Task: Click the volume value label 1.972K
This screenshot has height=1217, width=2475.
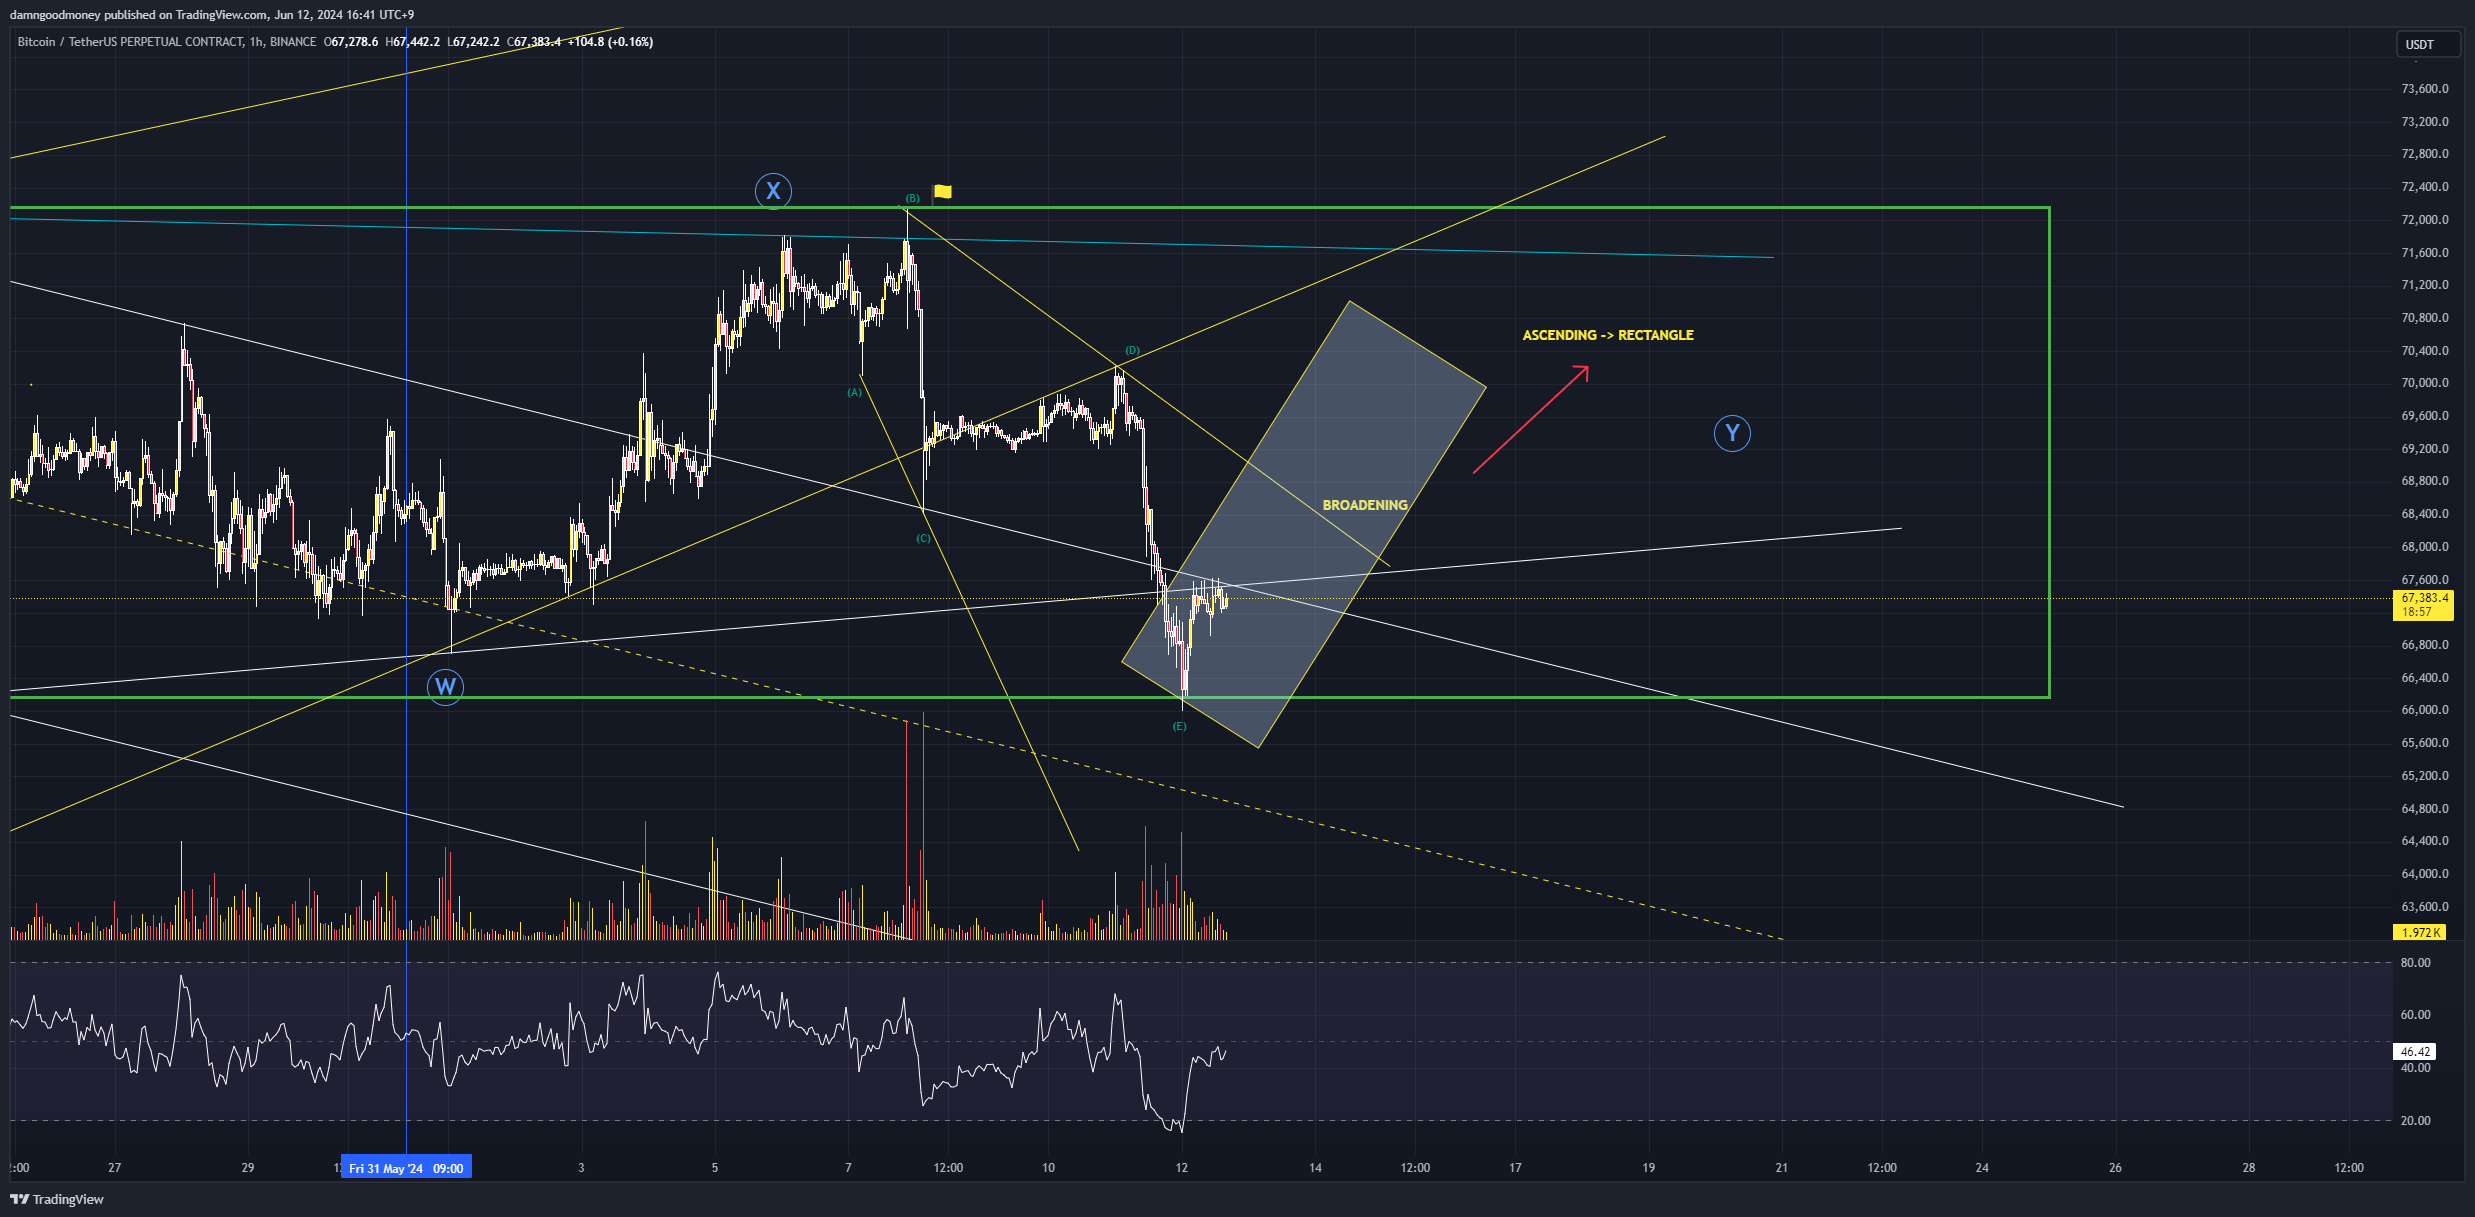Action: coord(2421,932)
